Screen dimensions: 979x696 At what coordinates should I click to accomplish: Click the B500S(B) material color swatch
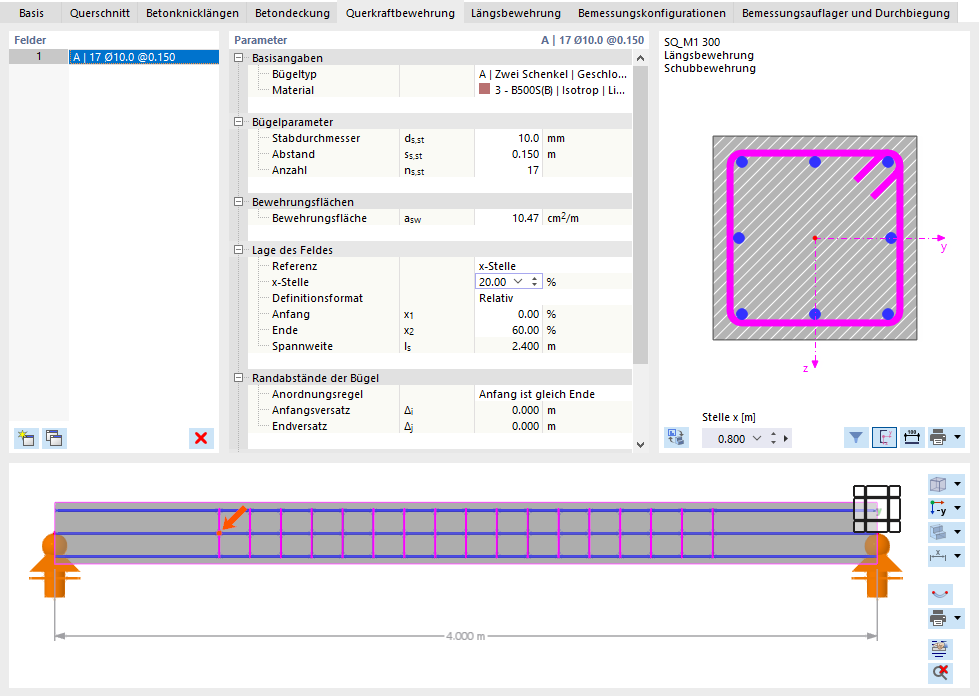point(485,89)
